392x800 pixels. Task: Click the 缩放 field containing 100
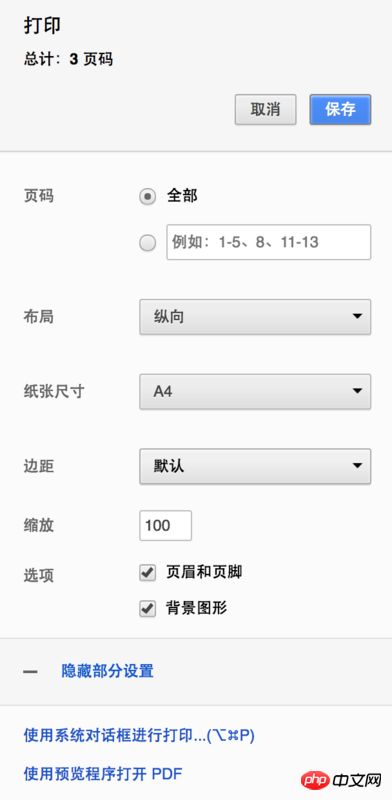click(x=165, y=526)
